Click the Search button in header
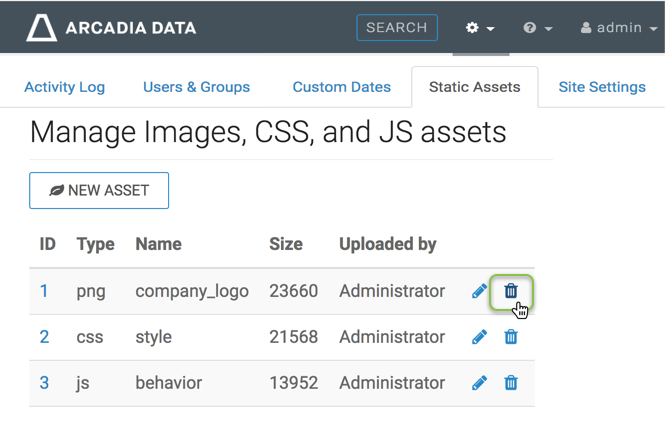The image size is (665, 422). (x=397, y=28)
